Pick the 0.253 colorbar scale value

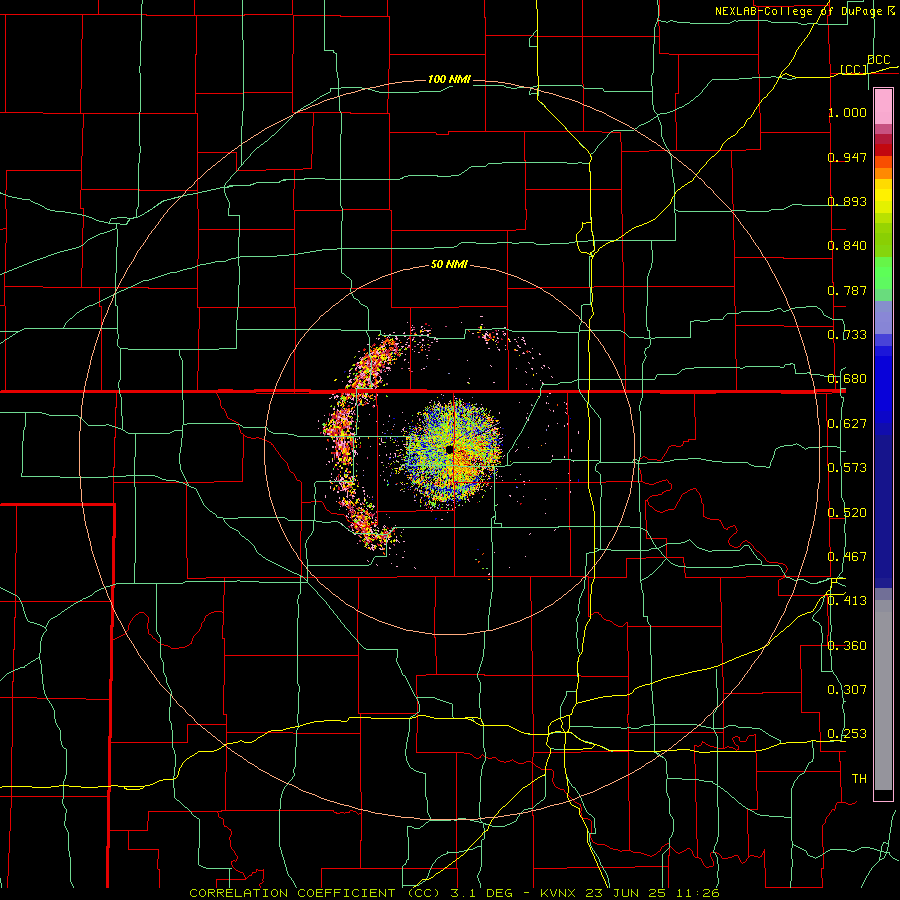click(847, 734)
